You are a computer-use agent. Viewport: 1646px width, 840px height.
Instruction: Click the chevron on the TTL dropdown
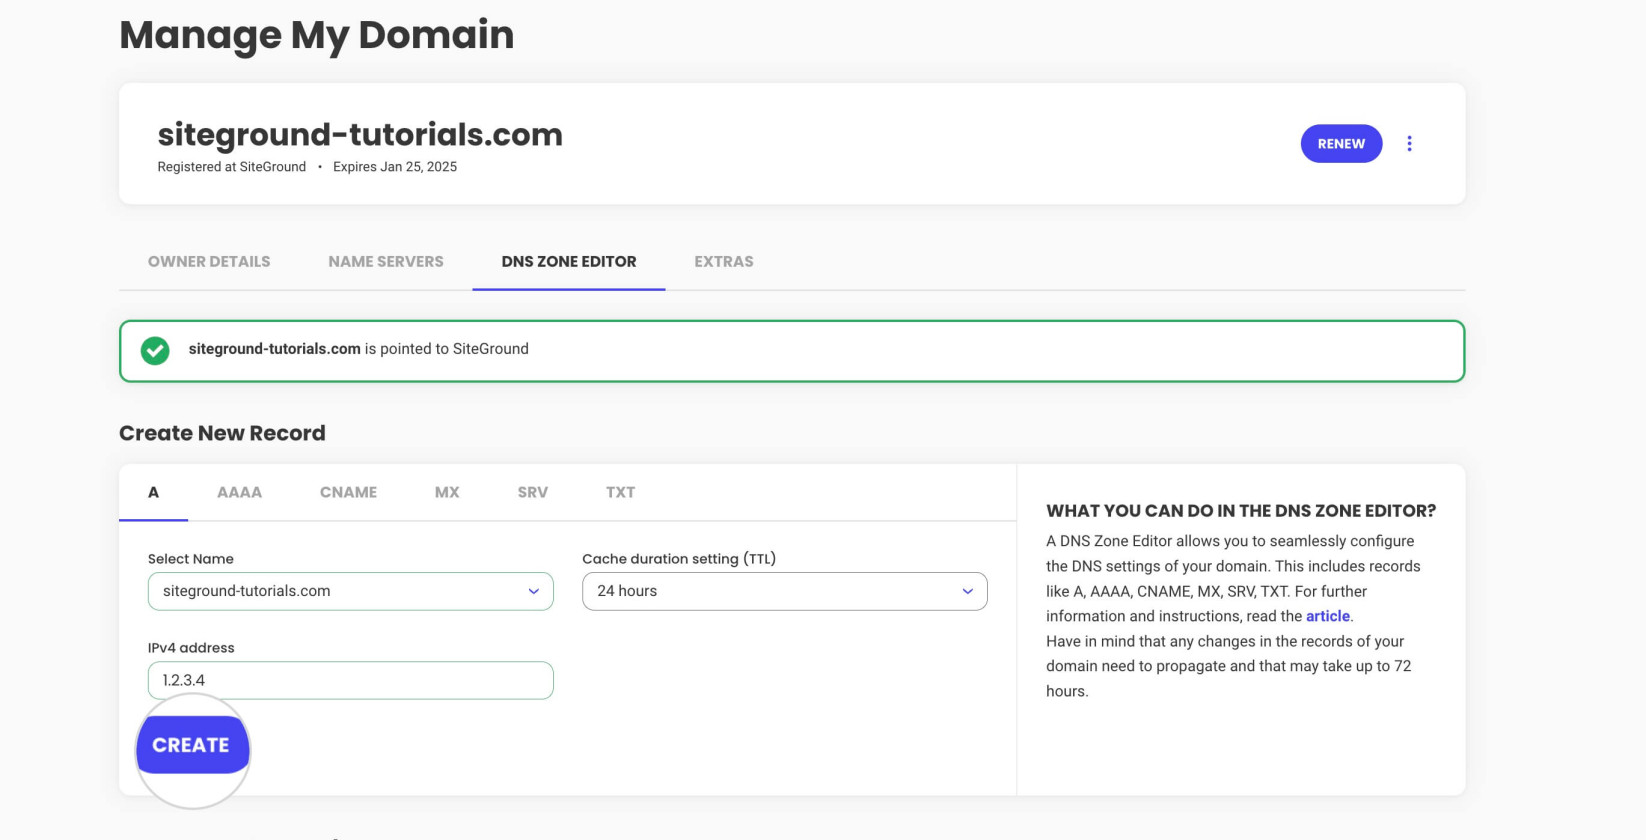point(967,591)
